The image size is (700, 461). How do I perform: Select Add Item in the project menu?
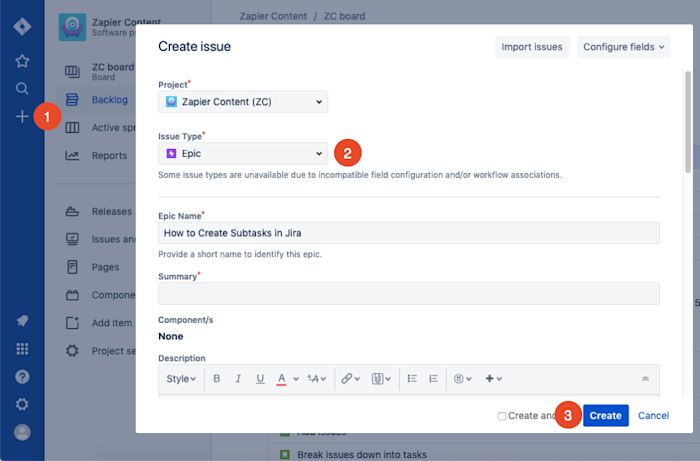(112, 323)
